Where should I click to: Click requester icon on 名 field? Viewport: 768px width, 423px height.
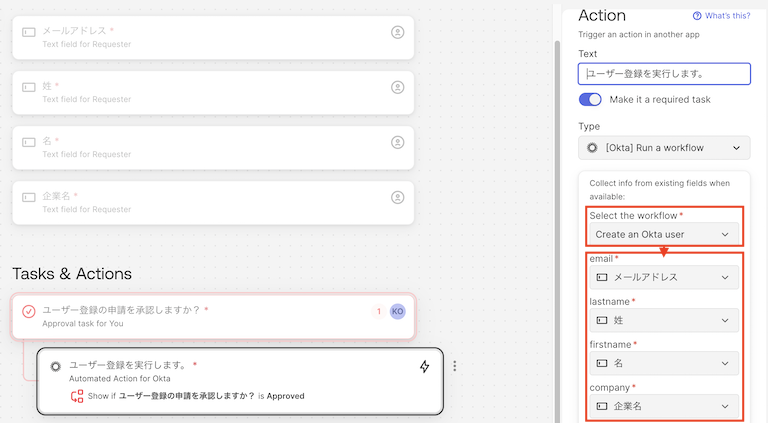point(397,142)
